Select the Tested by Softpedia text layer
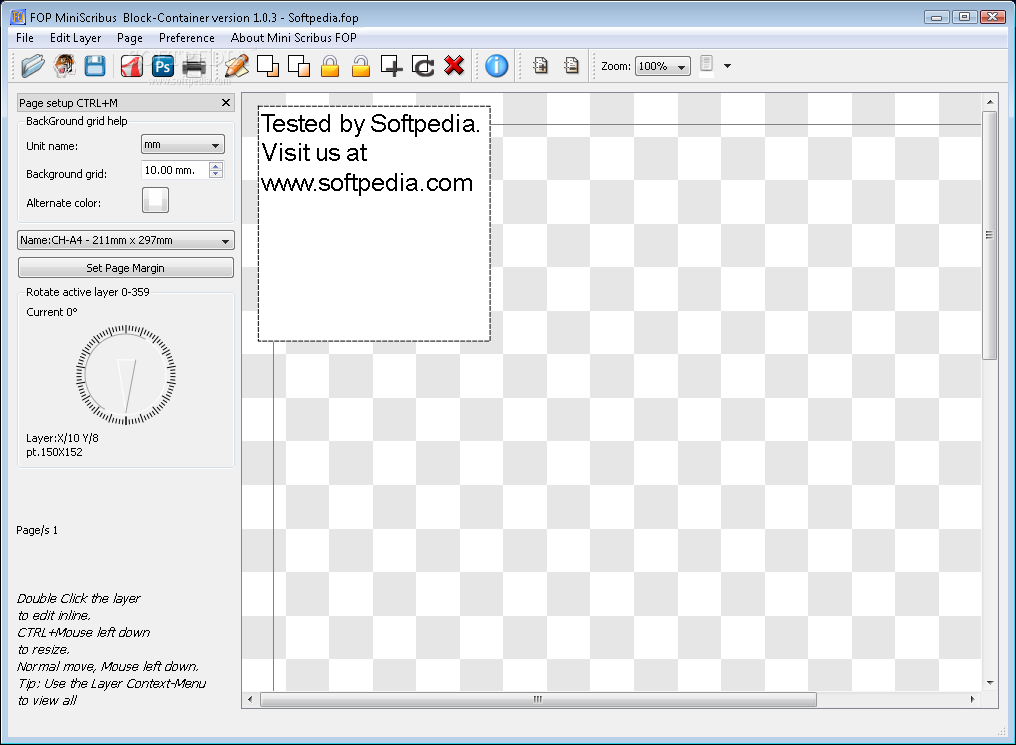Image resolution: width=1016 pixels, height=745 pixels. pyautogui.click(x=374, y=224)
